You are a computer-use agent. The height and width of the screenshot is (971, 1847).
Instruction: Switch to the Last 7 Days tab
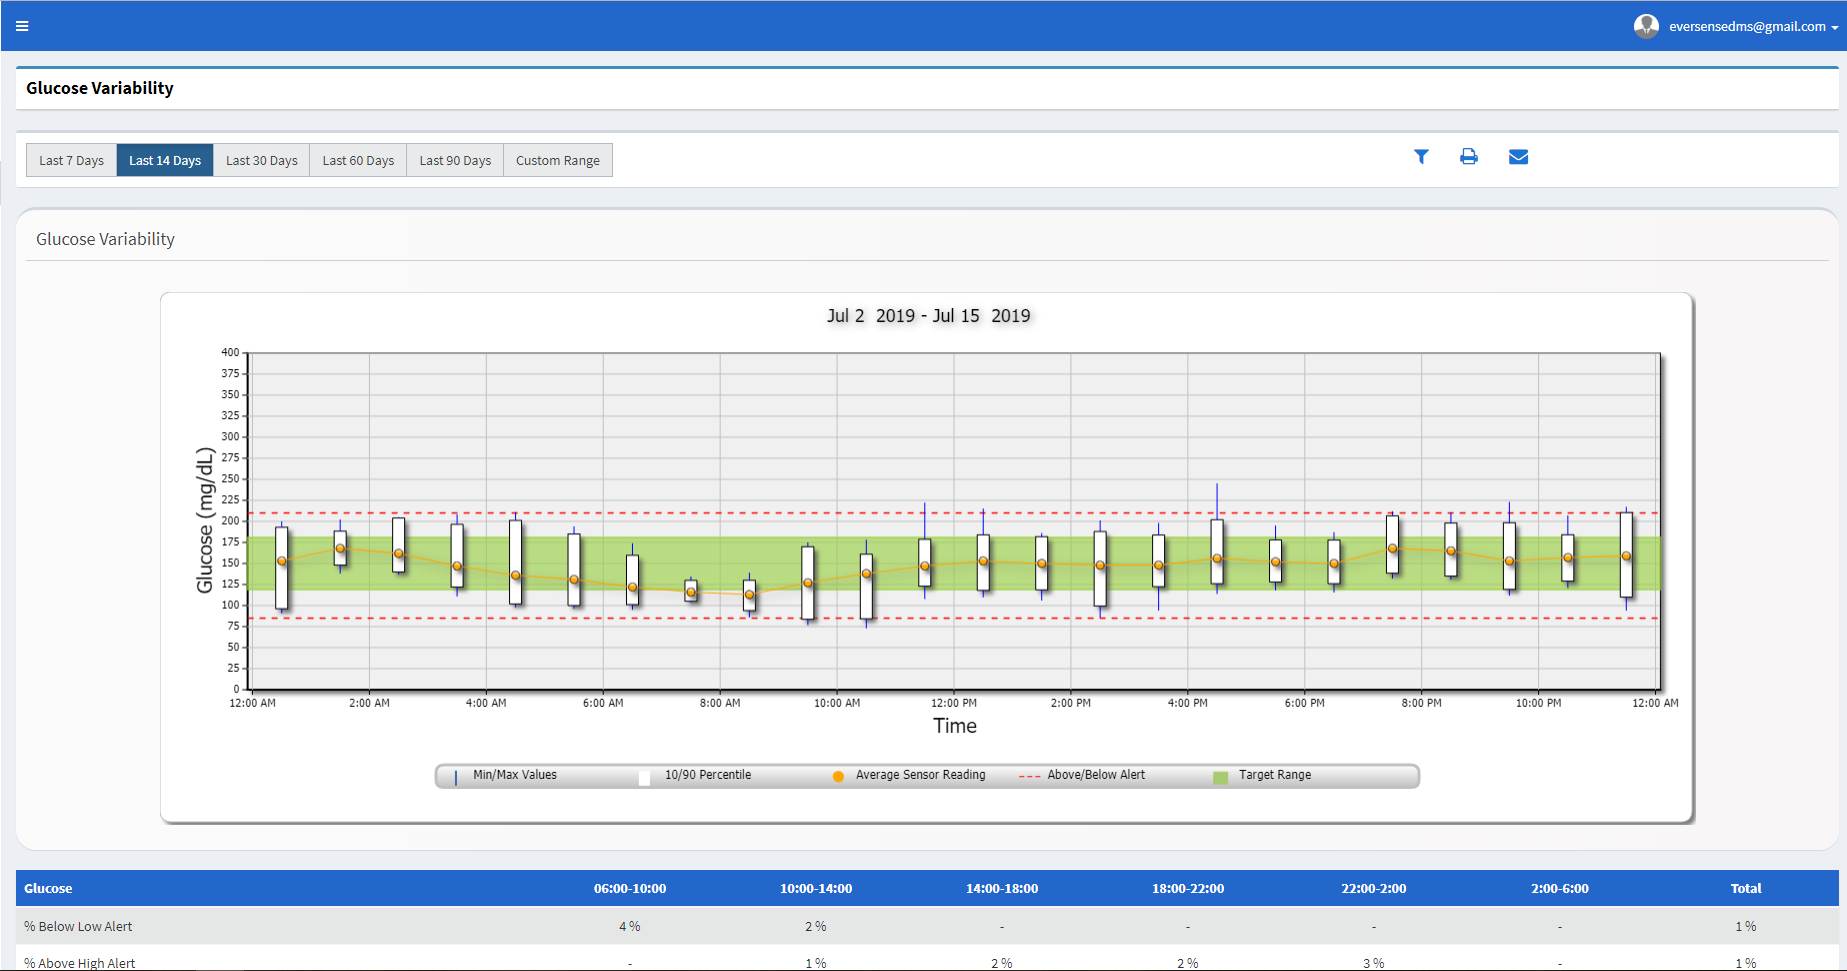(x=70, y=160)
